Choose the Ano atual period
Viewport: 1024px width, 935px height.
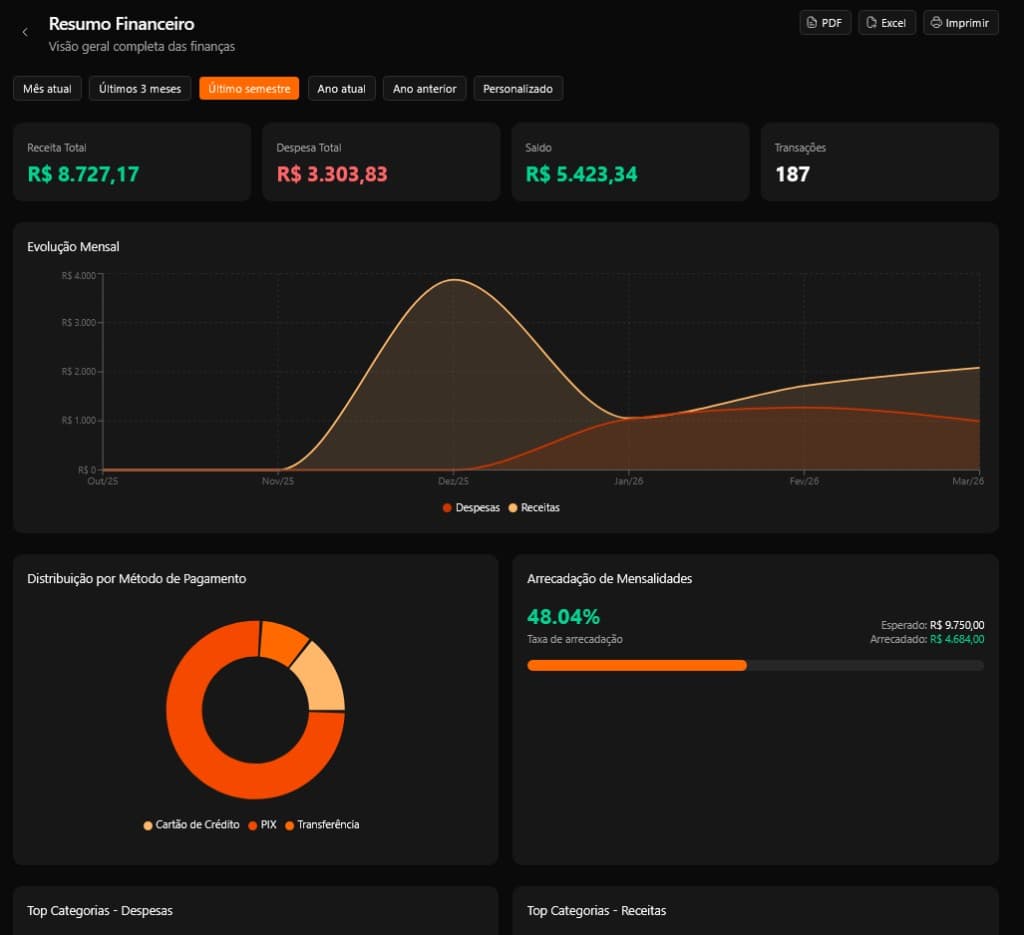tap(341, 89)
